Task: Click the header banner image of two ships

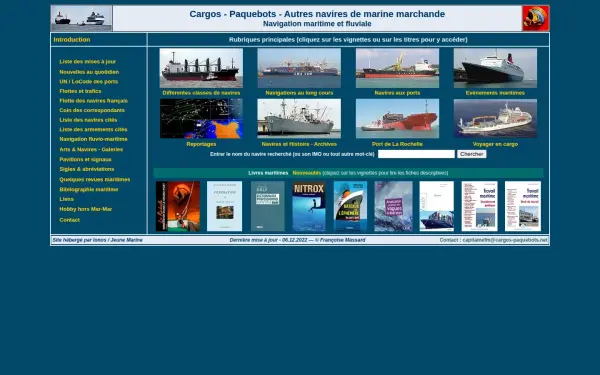Action: (x=82, y=18)
